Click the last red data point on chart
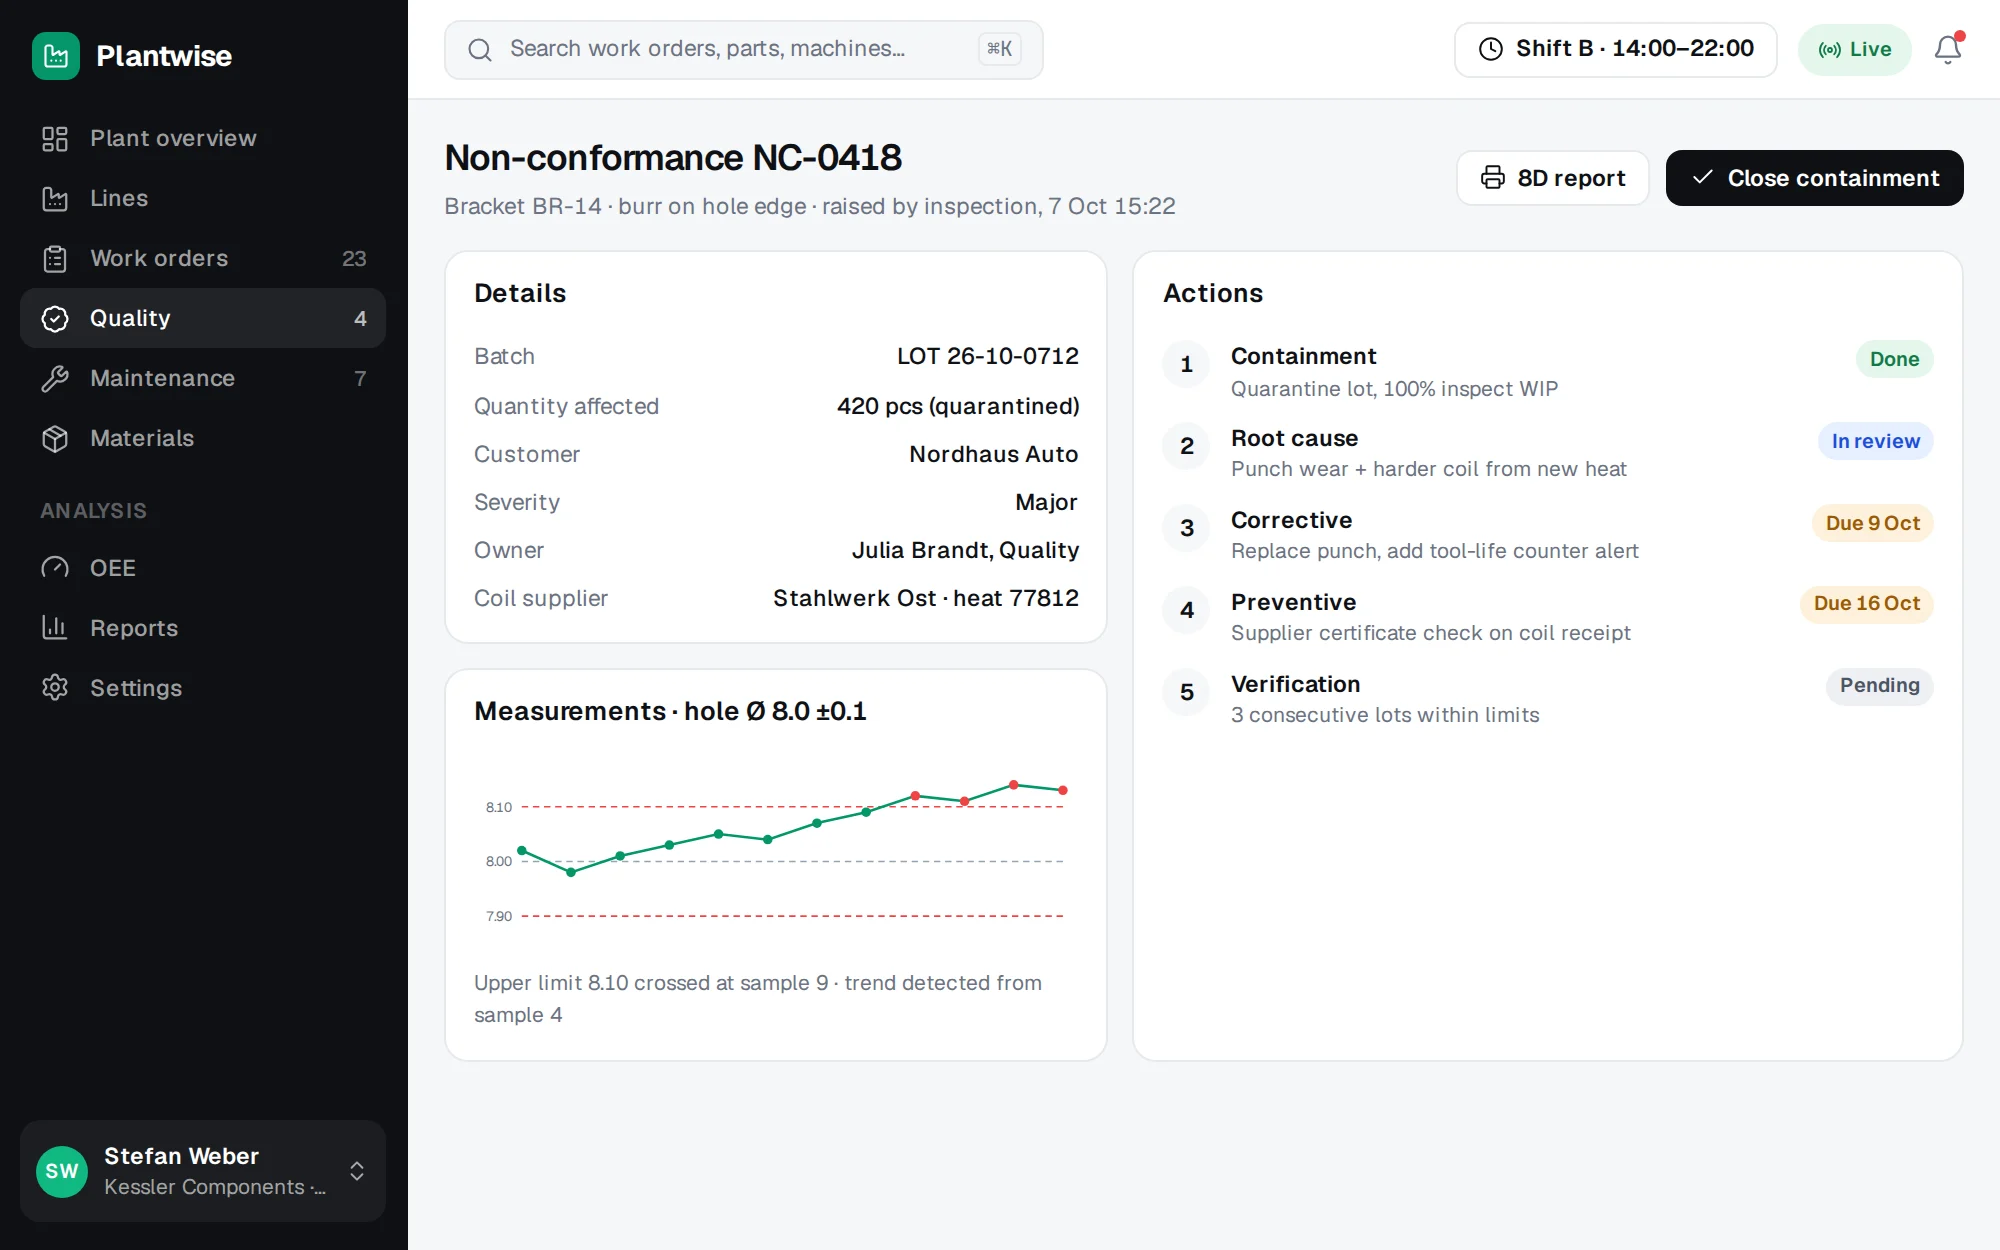 pyautogui.click(x=1063, y=790)
